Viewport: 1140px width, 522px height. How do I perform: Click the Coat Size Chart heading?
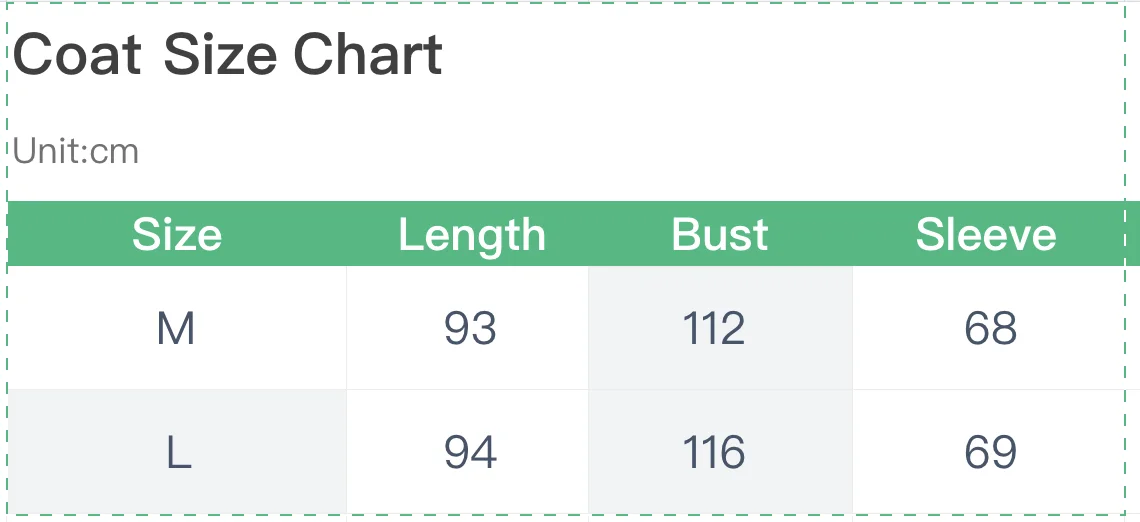click(x=228, y=55)
